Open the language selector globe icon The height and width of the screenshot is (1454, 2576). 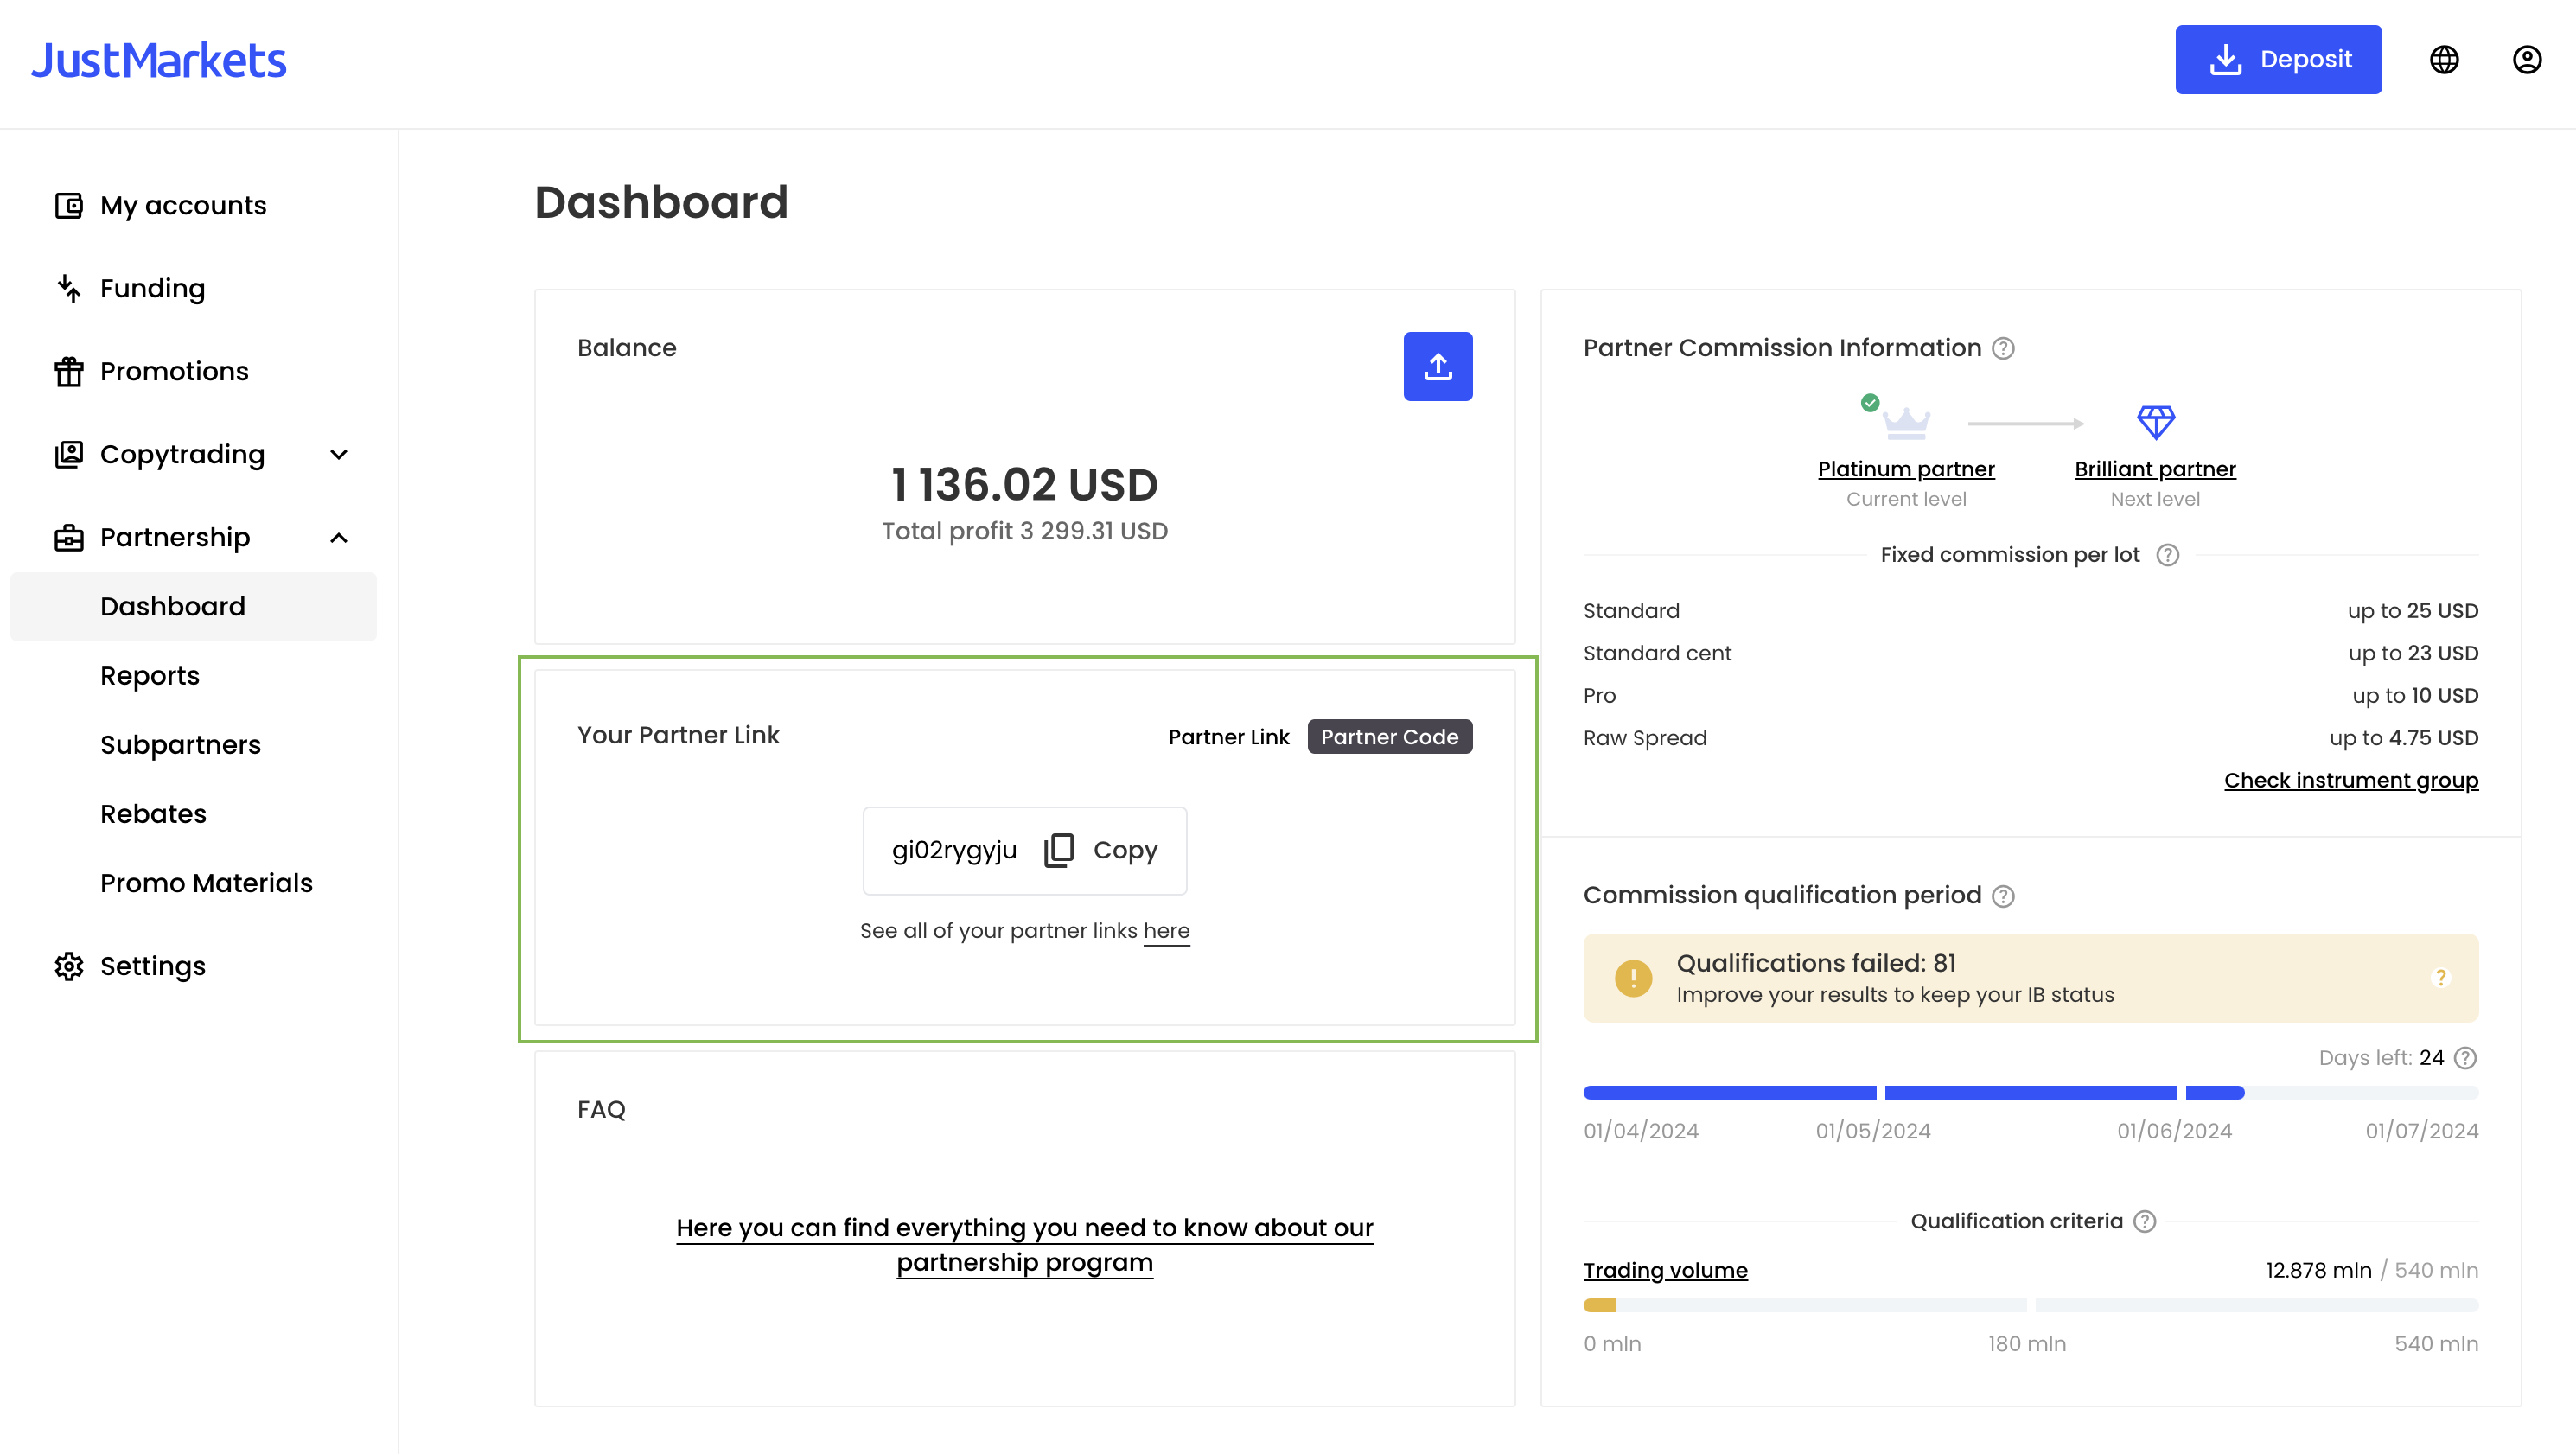(2445, 60)
